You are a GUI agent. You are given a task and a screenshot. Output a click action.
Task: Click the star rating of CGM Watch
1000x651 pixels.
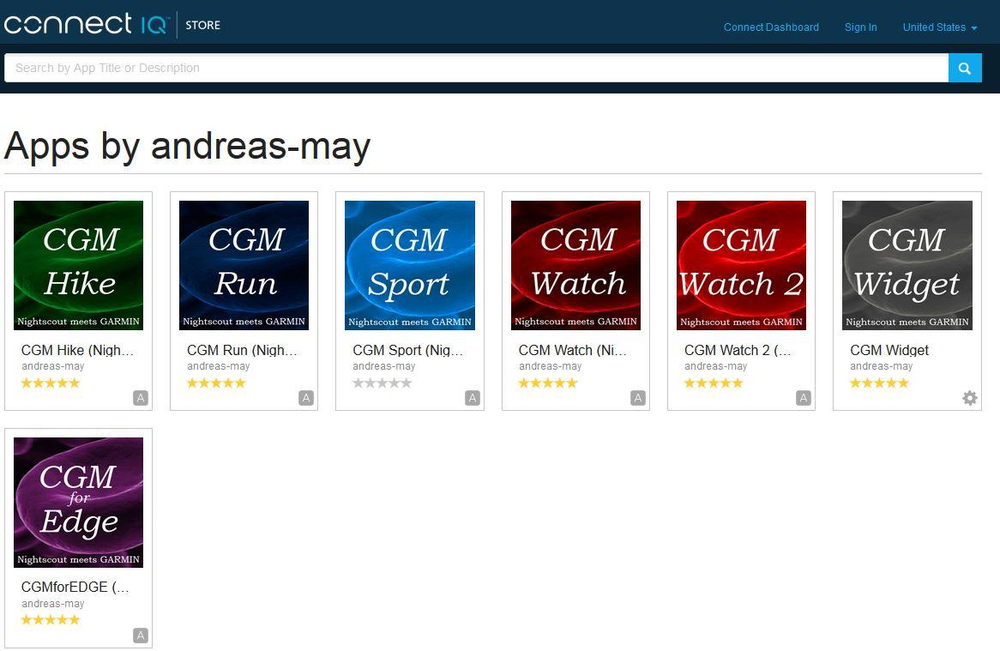coord(548,383)
